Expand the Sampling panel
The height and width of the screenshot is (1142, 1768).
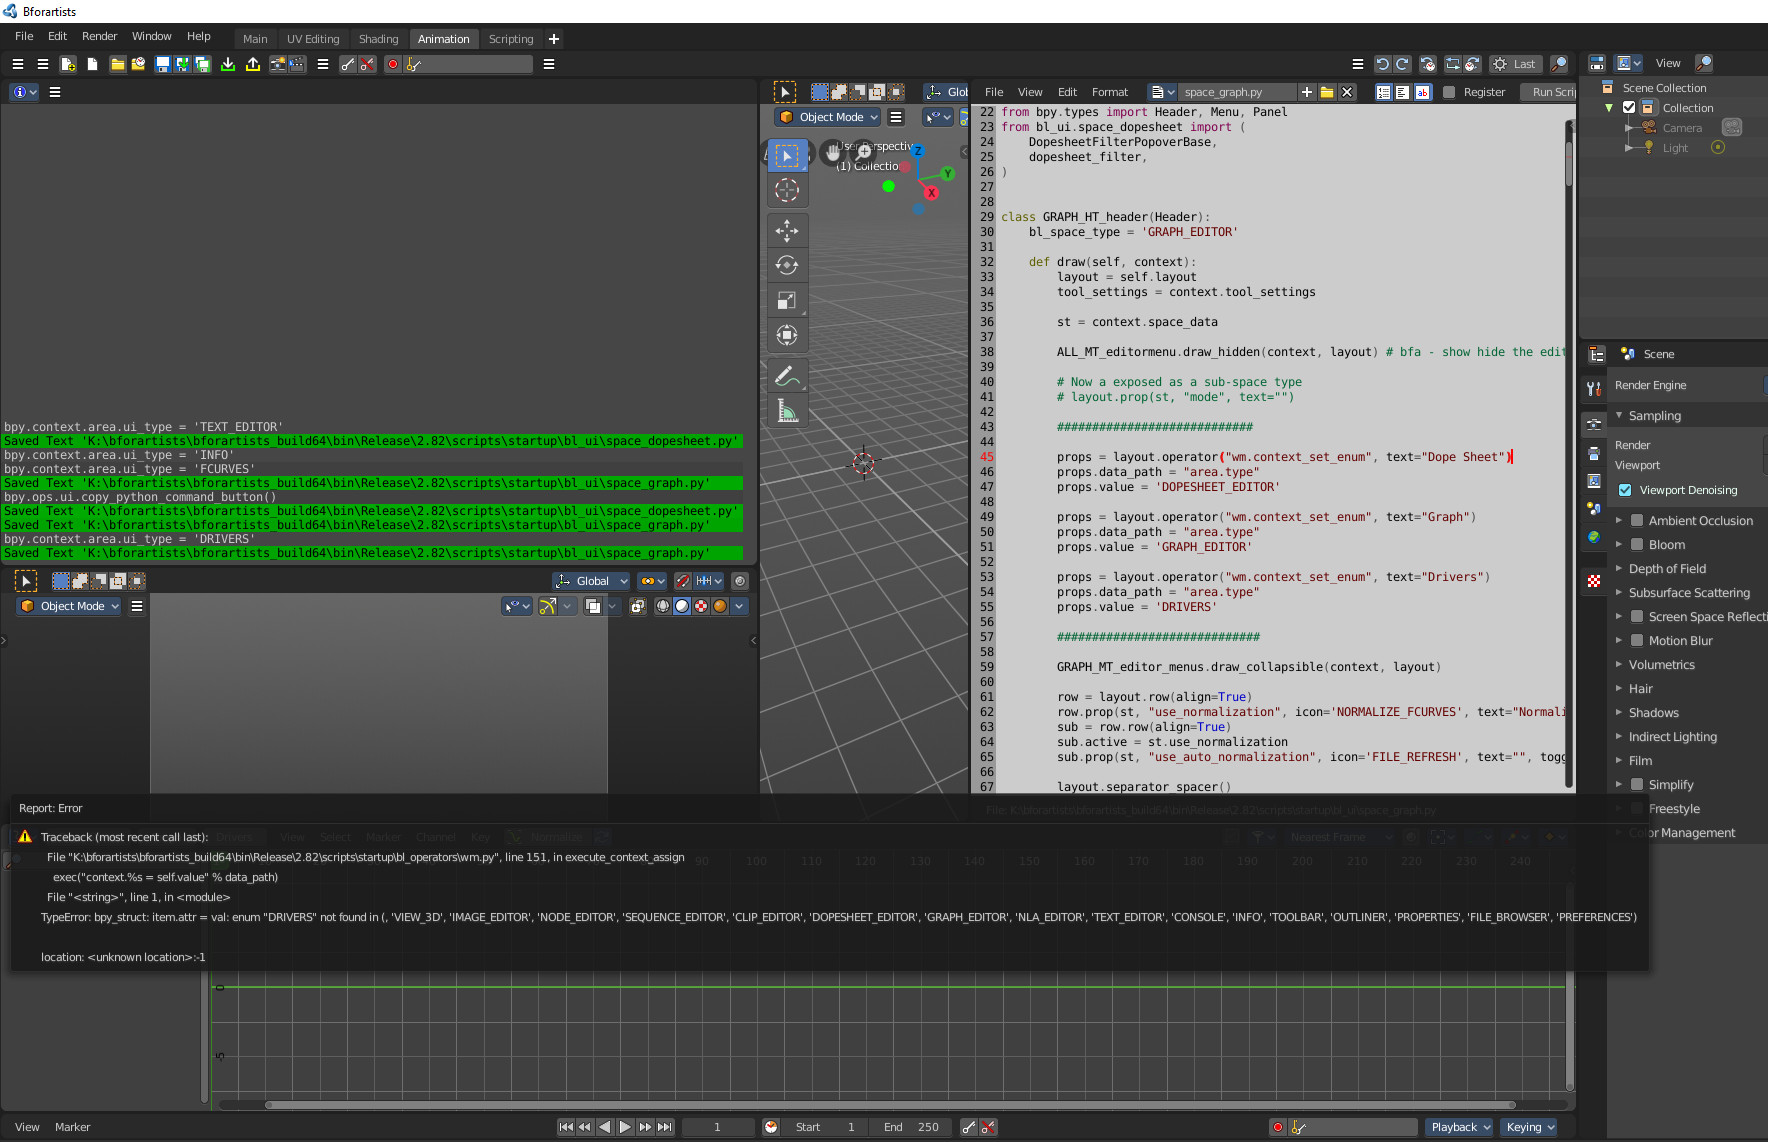(1655, 416)
